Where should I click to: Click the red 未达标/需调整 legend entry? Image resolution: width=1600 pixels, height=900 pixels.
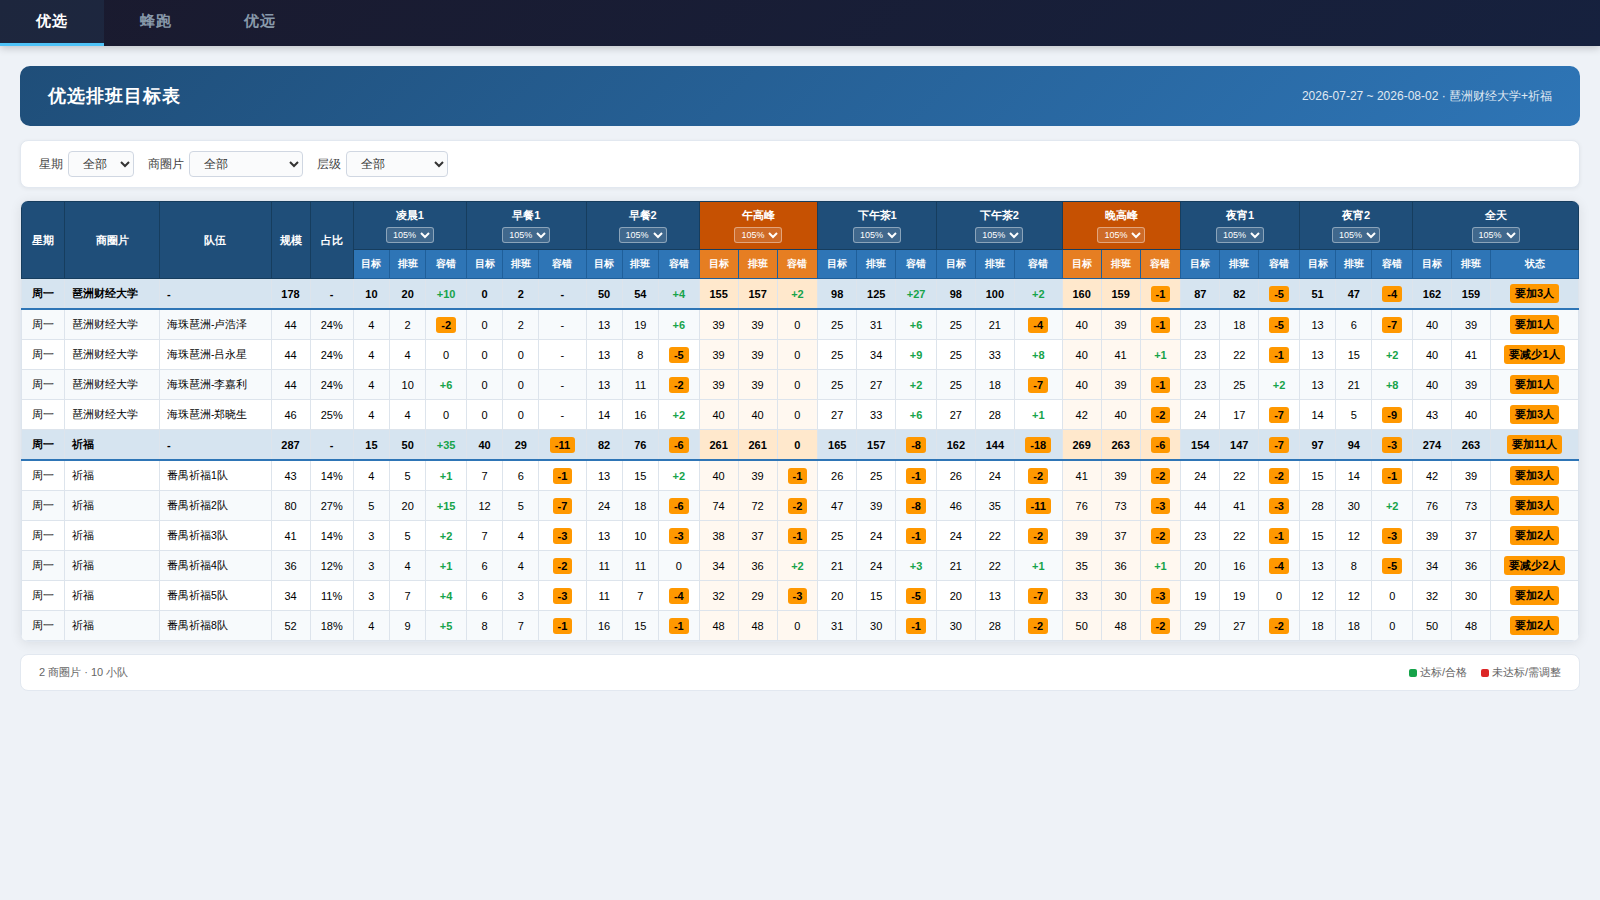pyautogui.click(x=1521, y=673)
